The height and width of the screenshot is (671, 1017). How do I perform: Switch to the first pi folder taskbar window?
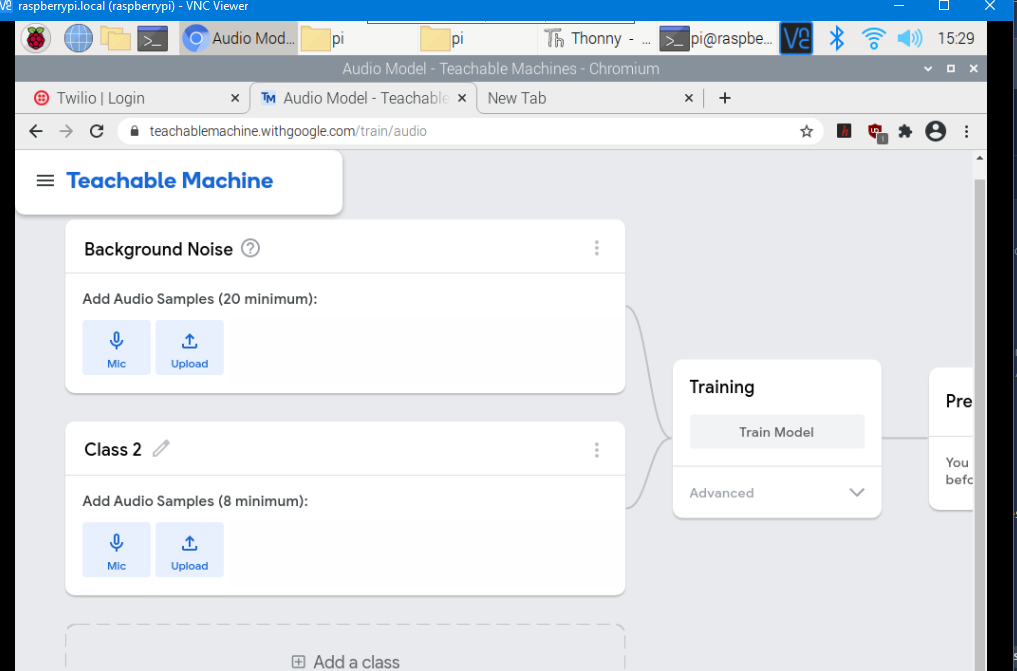[x=357, y=39]
